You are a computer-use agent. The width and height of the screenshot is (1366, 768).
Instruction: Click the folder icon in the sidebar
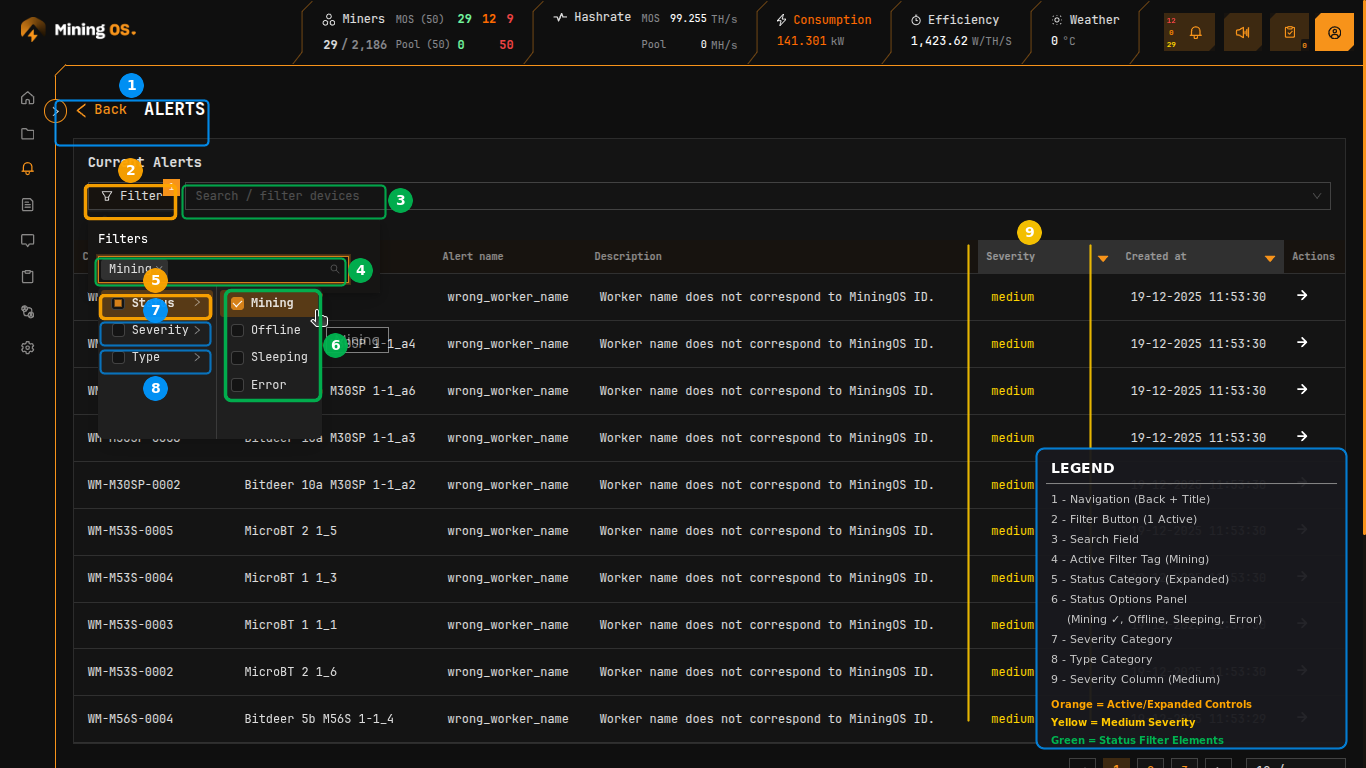point(28,134)
